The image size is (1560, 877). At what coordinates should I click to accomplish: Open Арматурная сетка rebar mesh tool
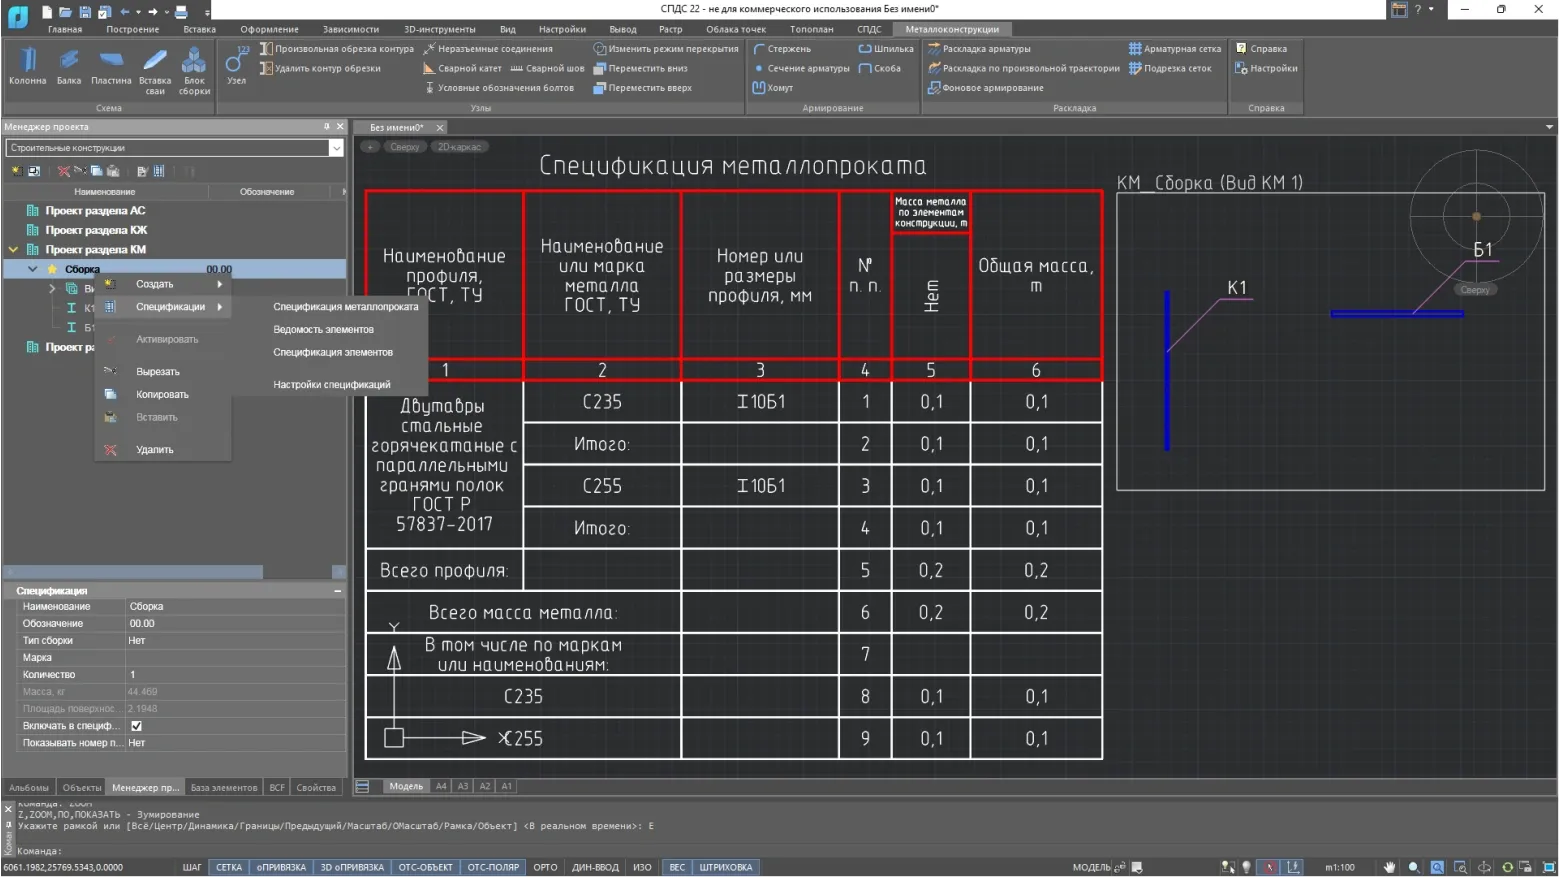pyautogui.click(x=1175, y=48)
